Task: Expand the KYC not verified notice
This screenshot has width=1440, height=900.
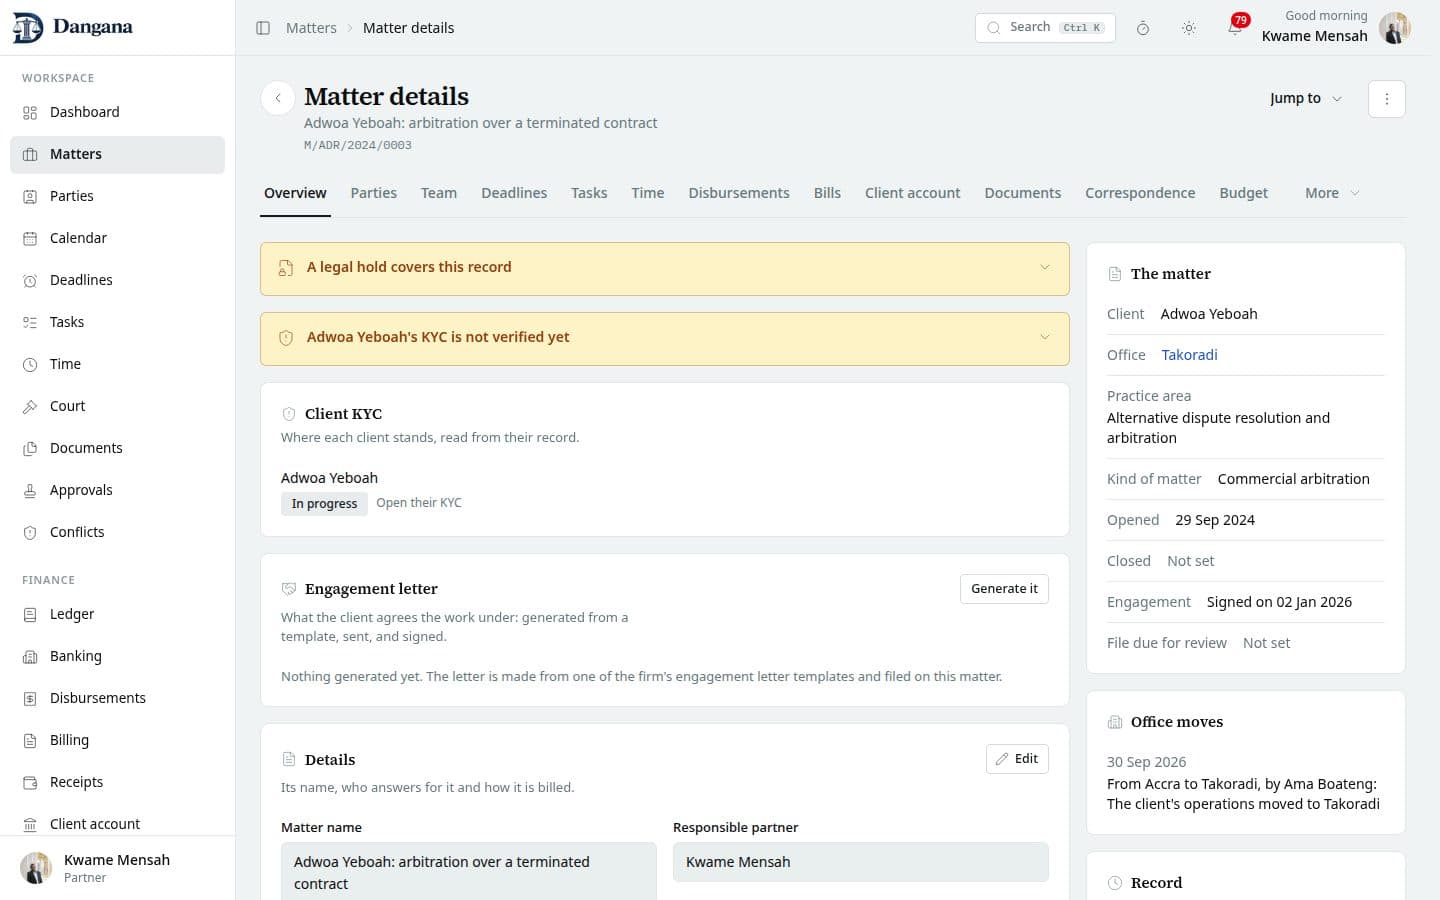Action: pyautogui.click(x=665, y=338)
